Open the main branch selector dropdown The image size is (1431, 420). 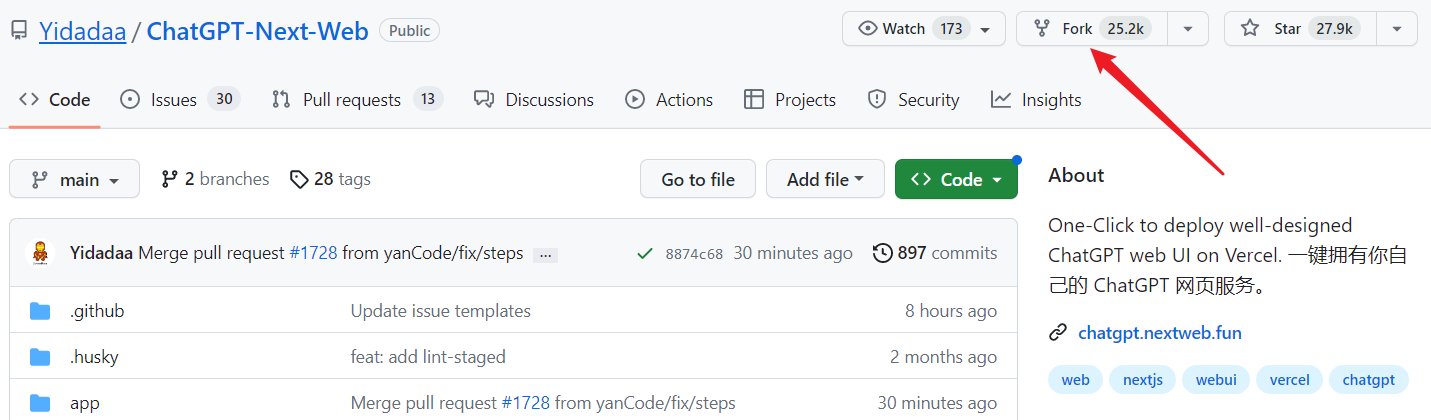[x=75, y=179]
